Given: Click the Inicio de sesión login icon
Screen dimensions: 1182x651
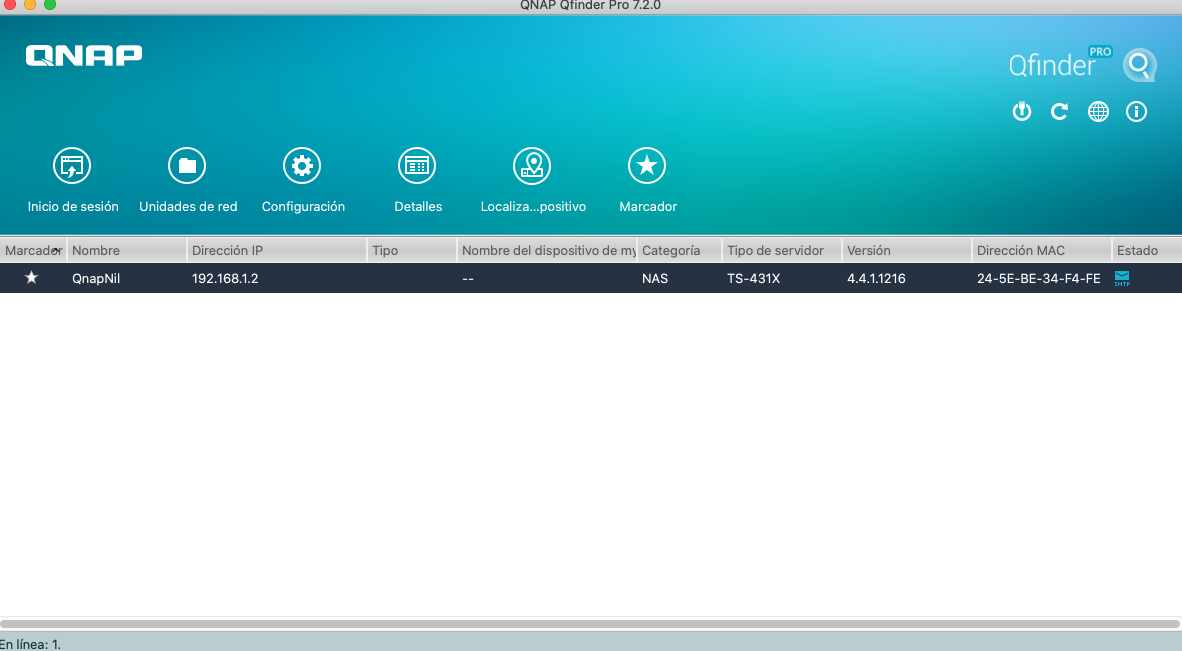Looking at the screenshot, I should (x=72, y=166).
